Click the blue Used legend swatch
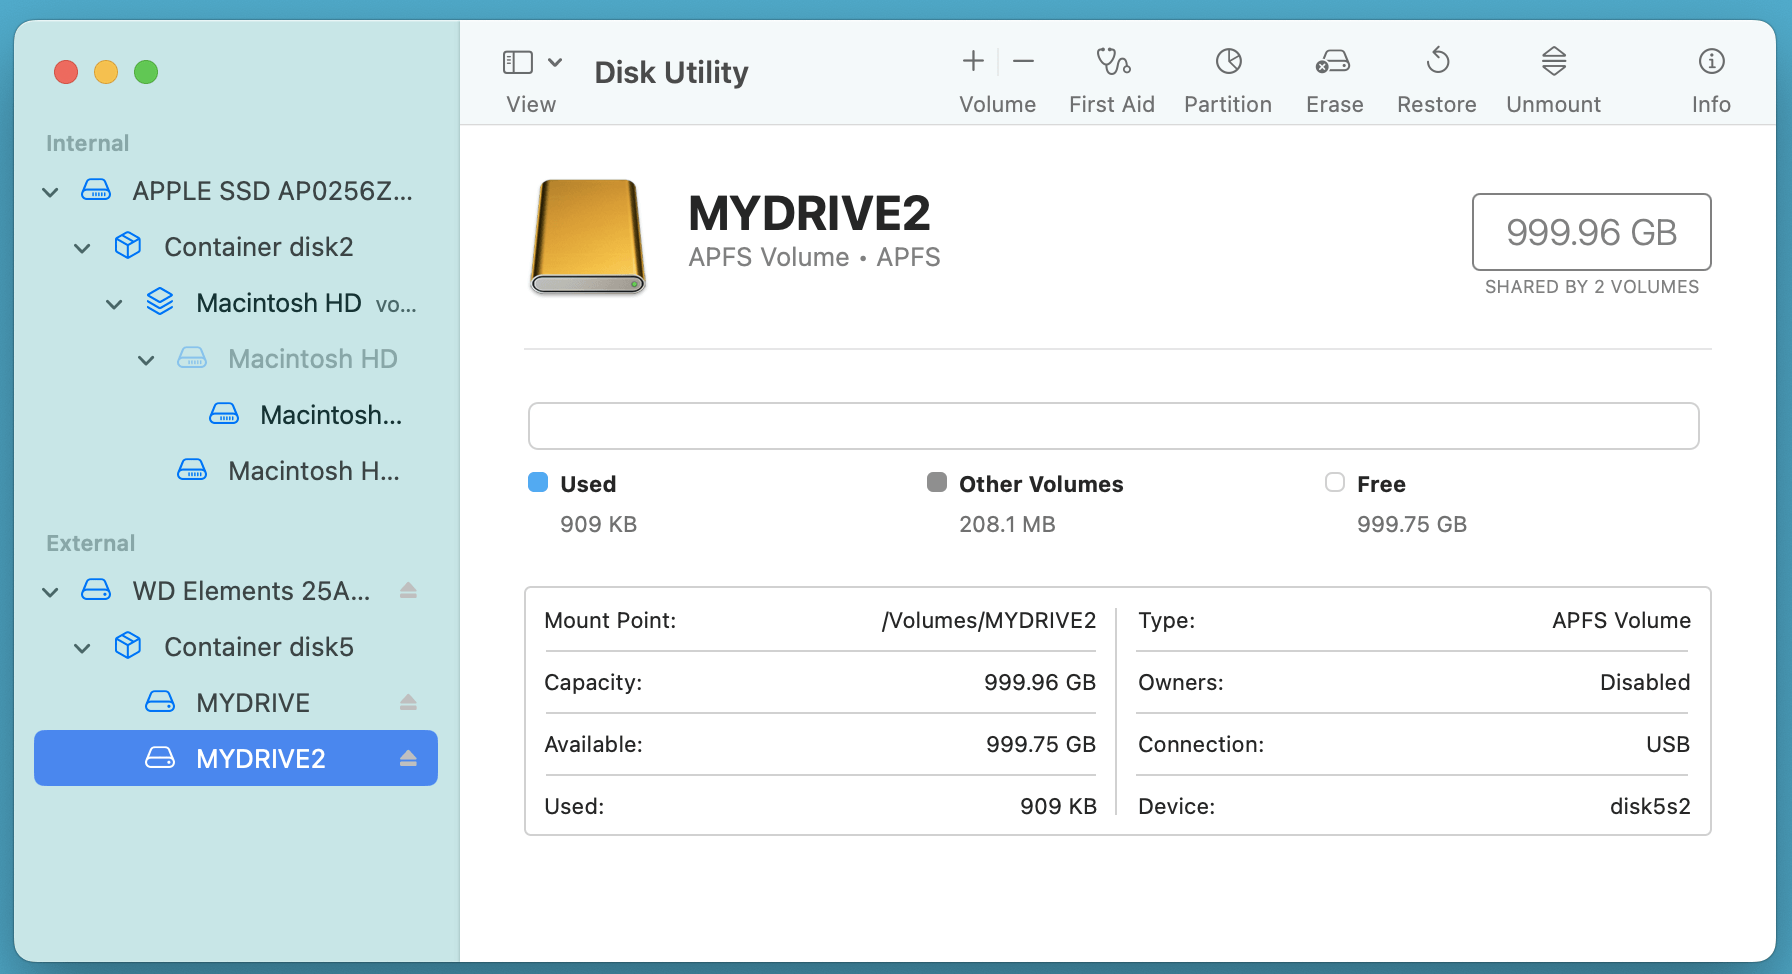The image size is (1792, 974). (x=538, y=482)
